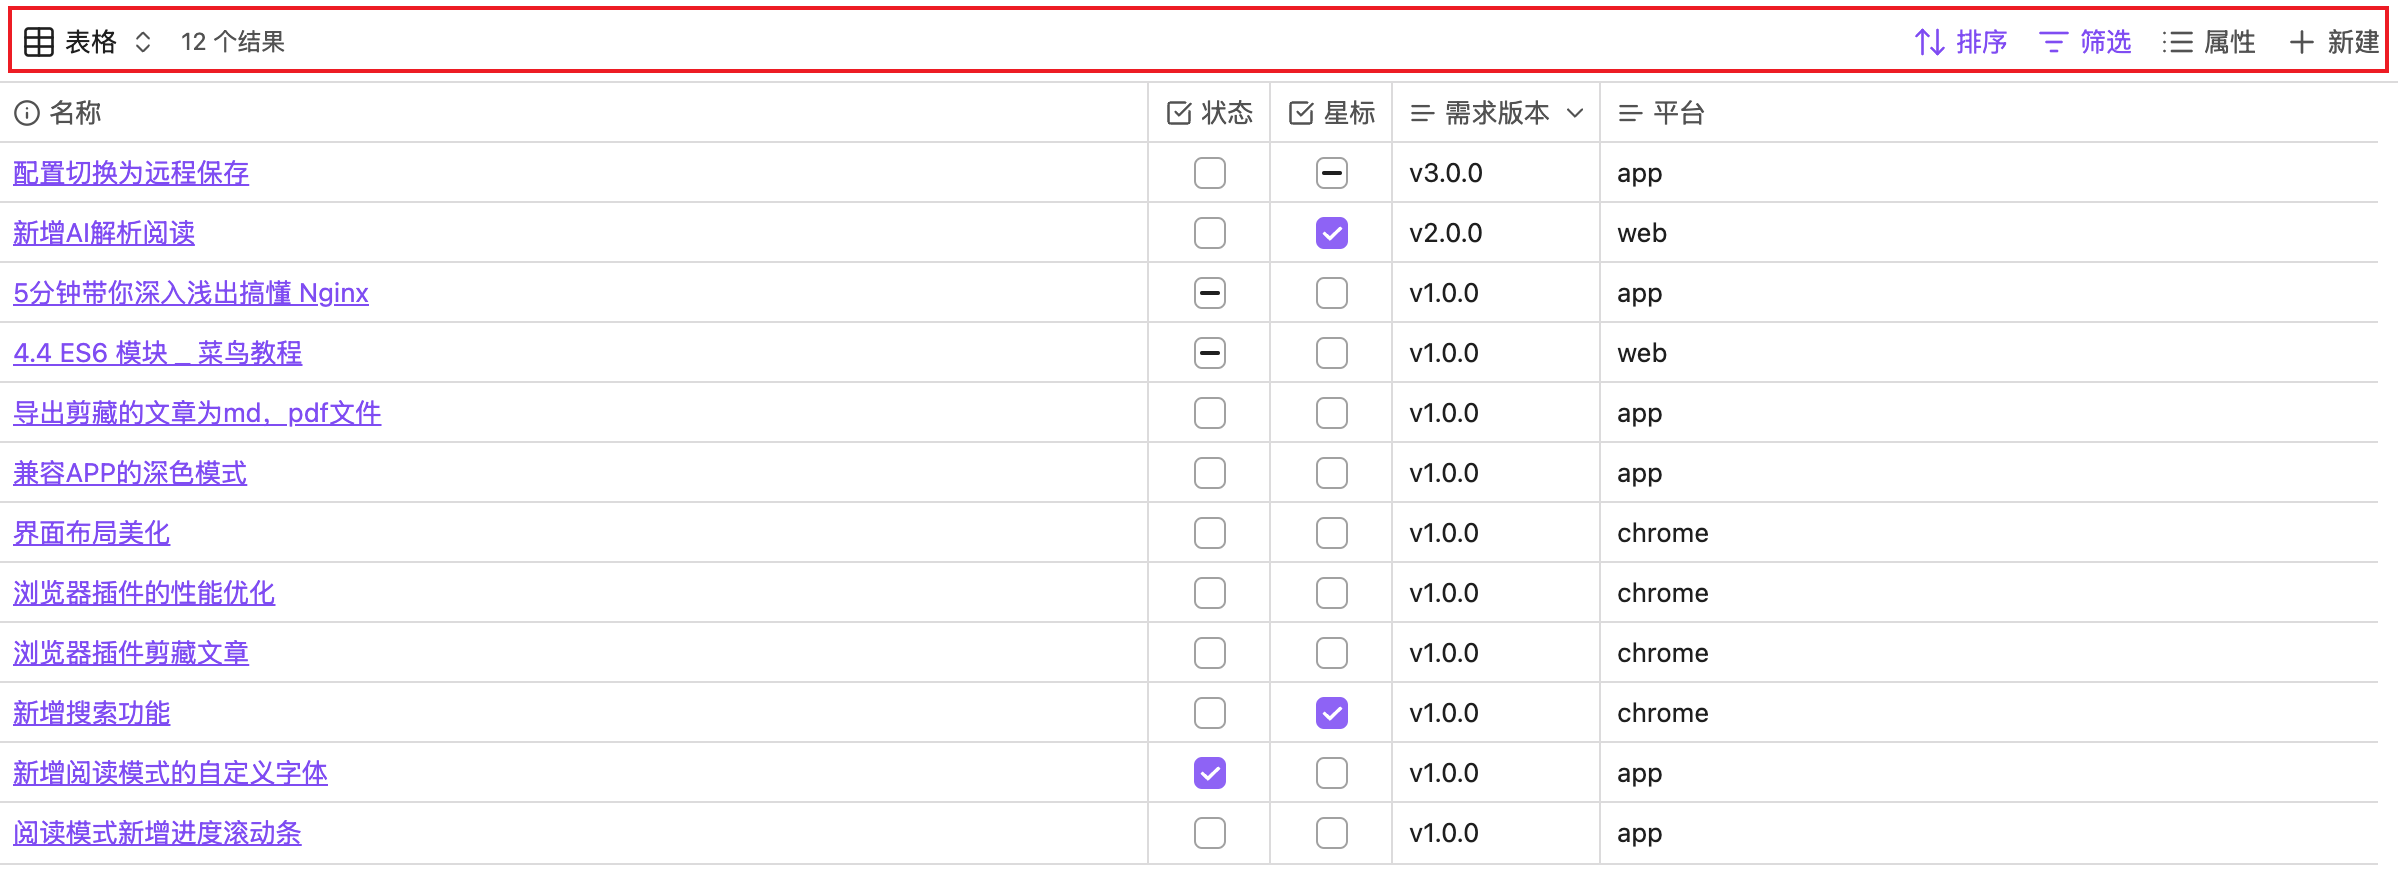Screen dimensions: 2398x886
Task: Toggle 星标 for 新增搜索功能 row
Action: click(x=1331, y=713)
